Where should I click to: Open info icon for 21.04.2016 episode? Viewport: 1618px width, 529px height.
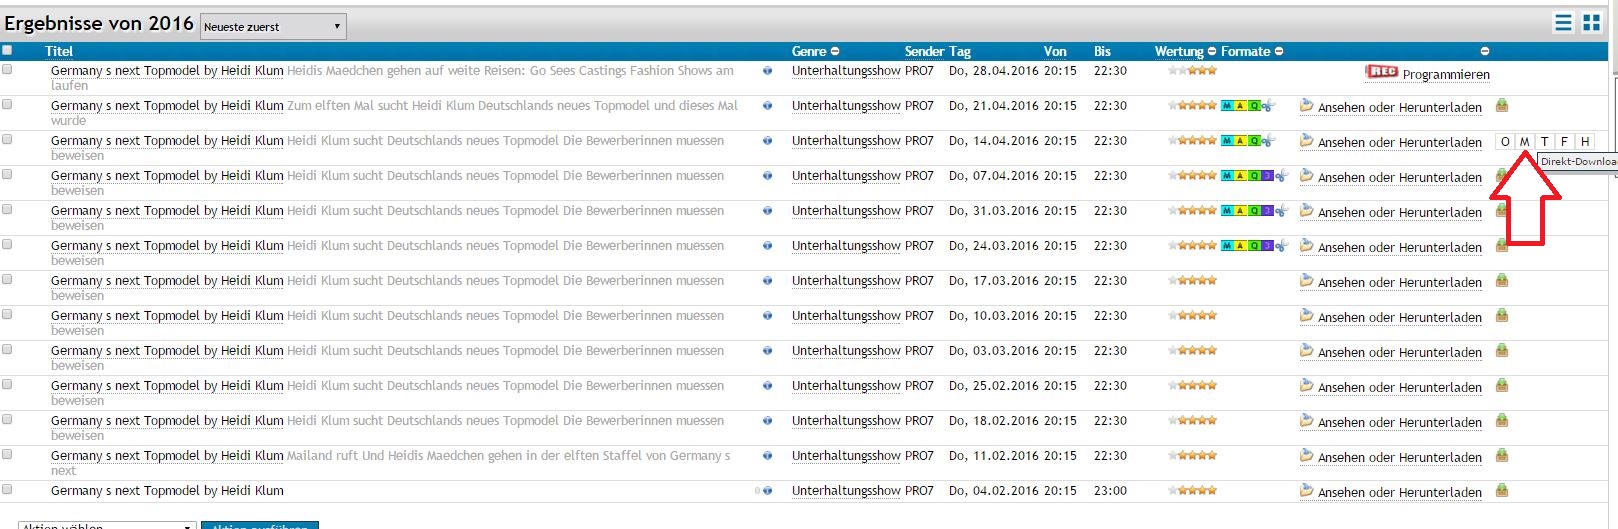[767, 106]
